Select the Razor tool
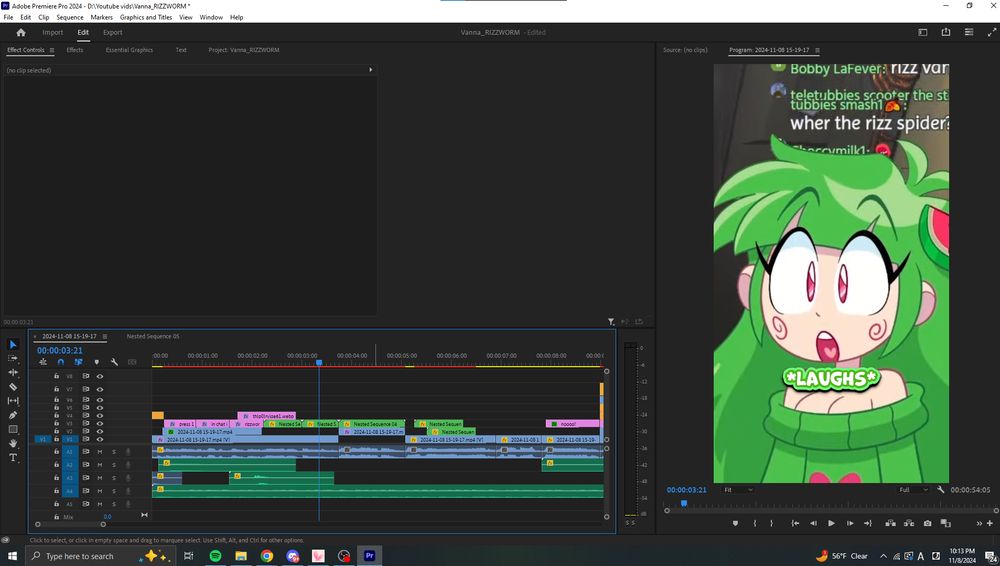The width and height of the screenshot is (1000, 566). pos(13,387)
